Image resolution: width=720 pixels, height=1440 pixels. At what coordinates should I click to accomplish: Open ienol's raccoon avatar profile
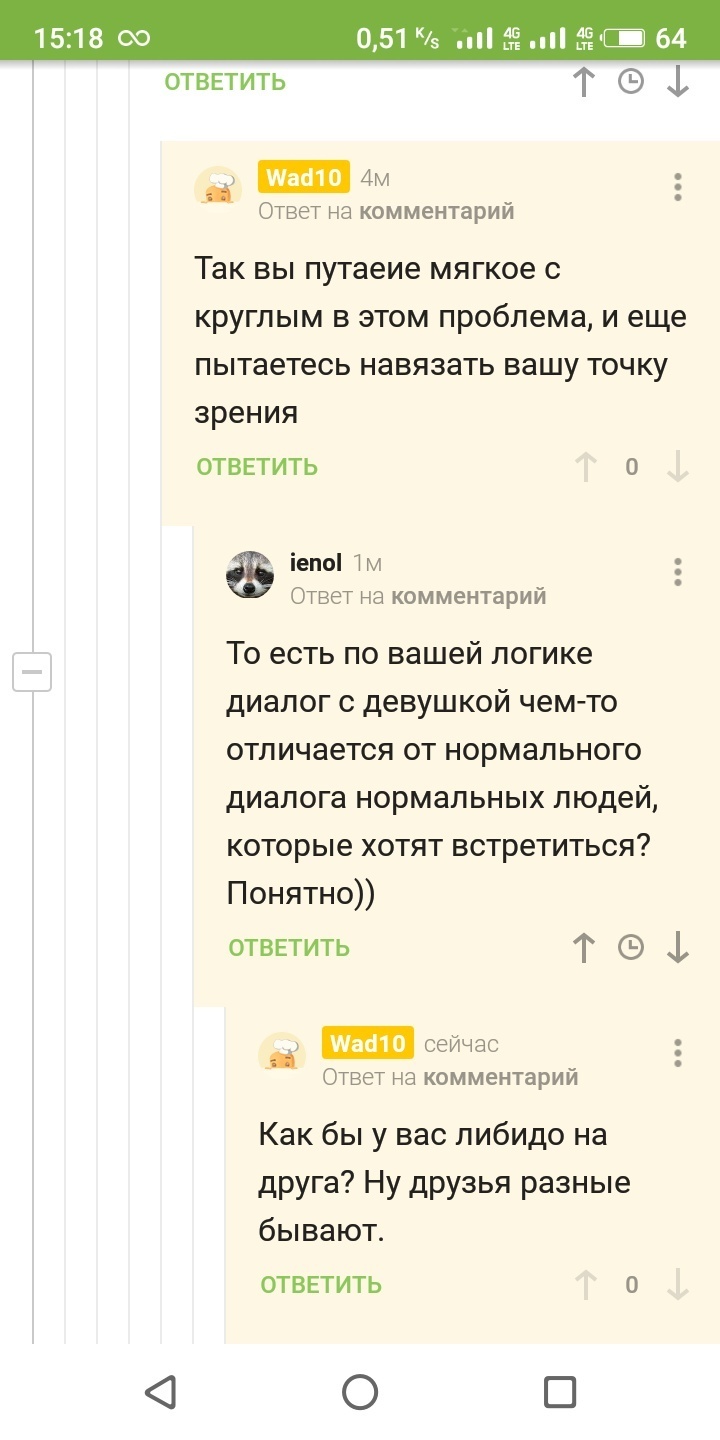[x=250, y=575]
